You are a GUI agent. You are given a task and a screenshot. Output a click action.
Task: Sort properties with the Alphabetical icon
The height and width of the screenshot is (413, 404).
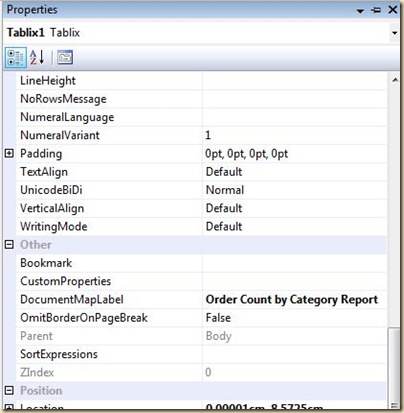pyautogui.click(x=37, y=57)
